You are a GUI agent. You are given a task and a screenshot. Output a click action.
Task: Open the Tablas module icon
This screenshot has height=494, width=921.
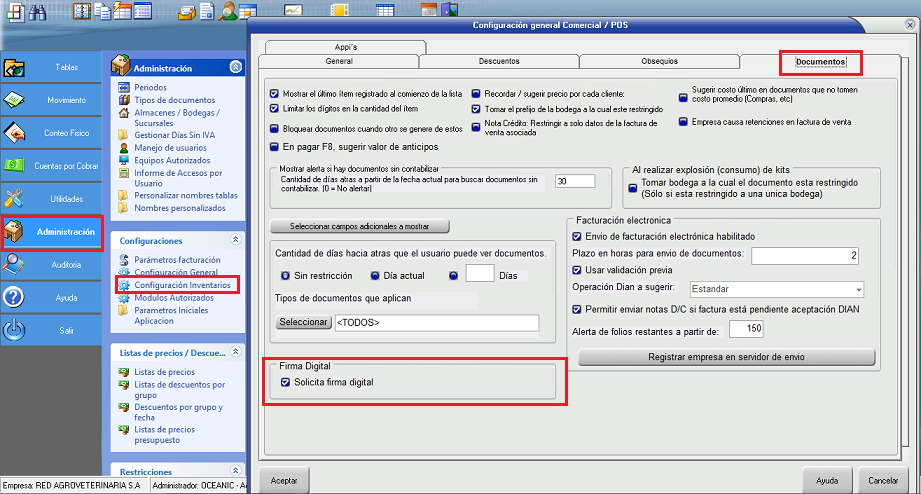[16, 68]
